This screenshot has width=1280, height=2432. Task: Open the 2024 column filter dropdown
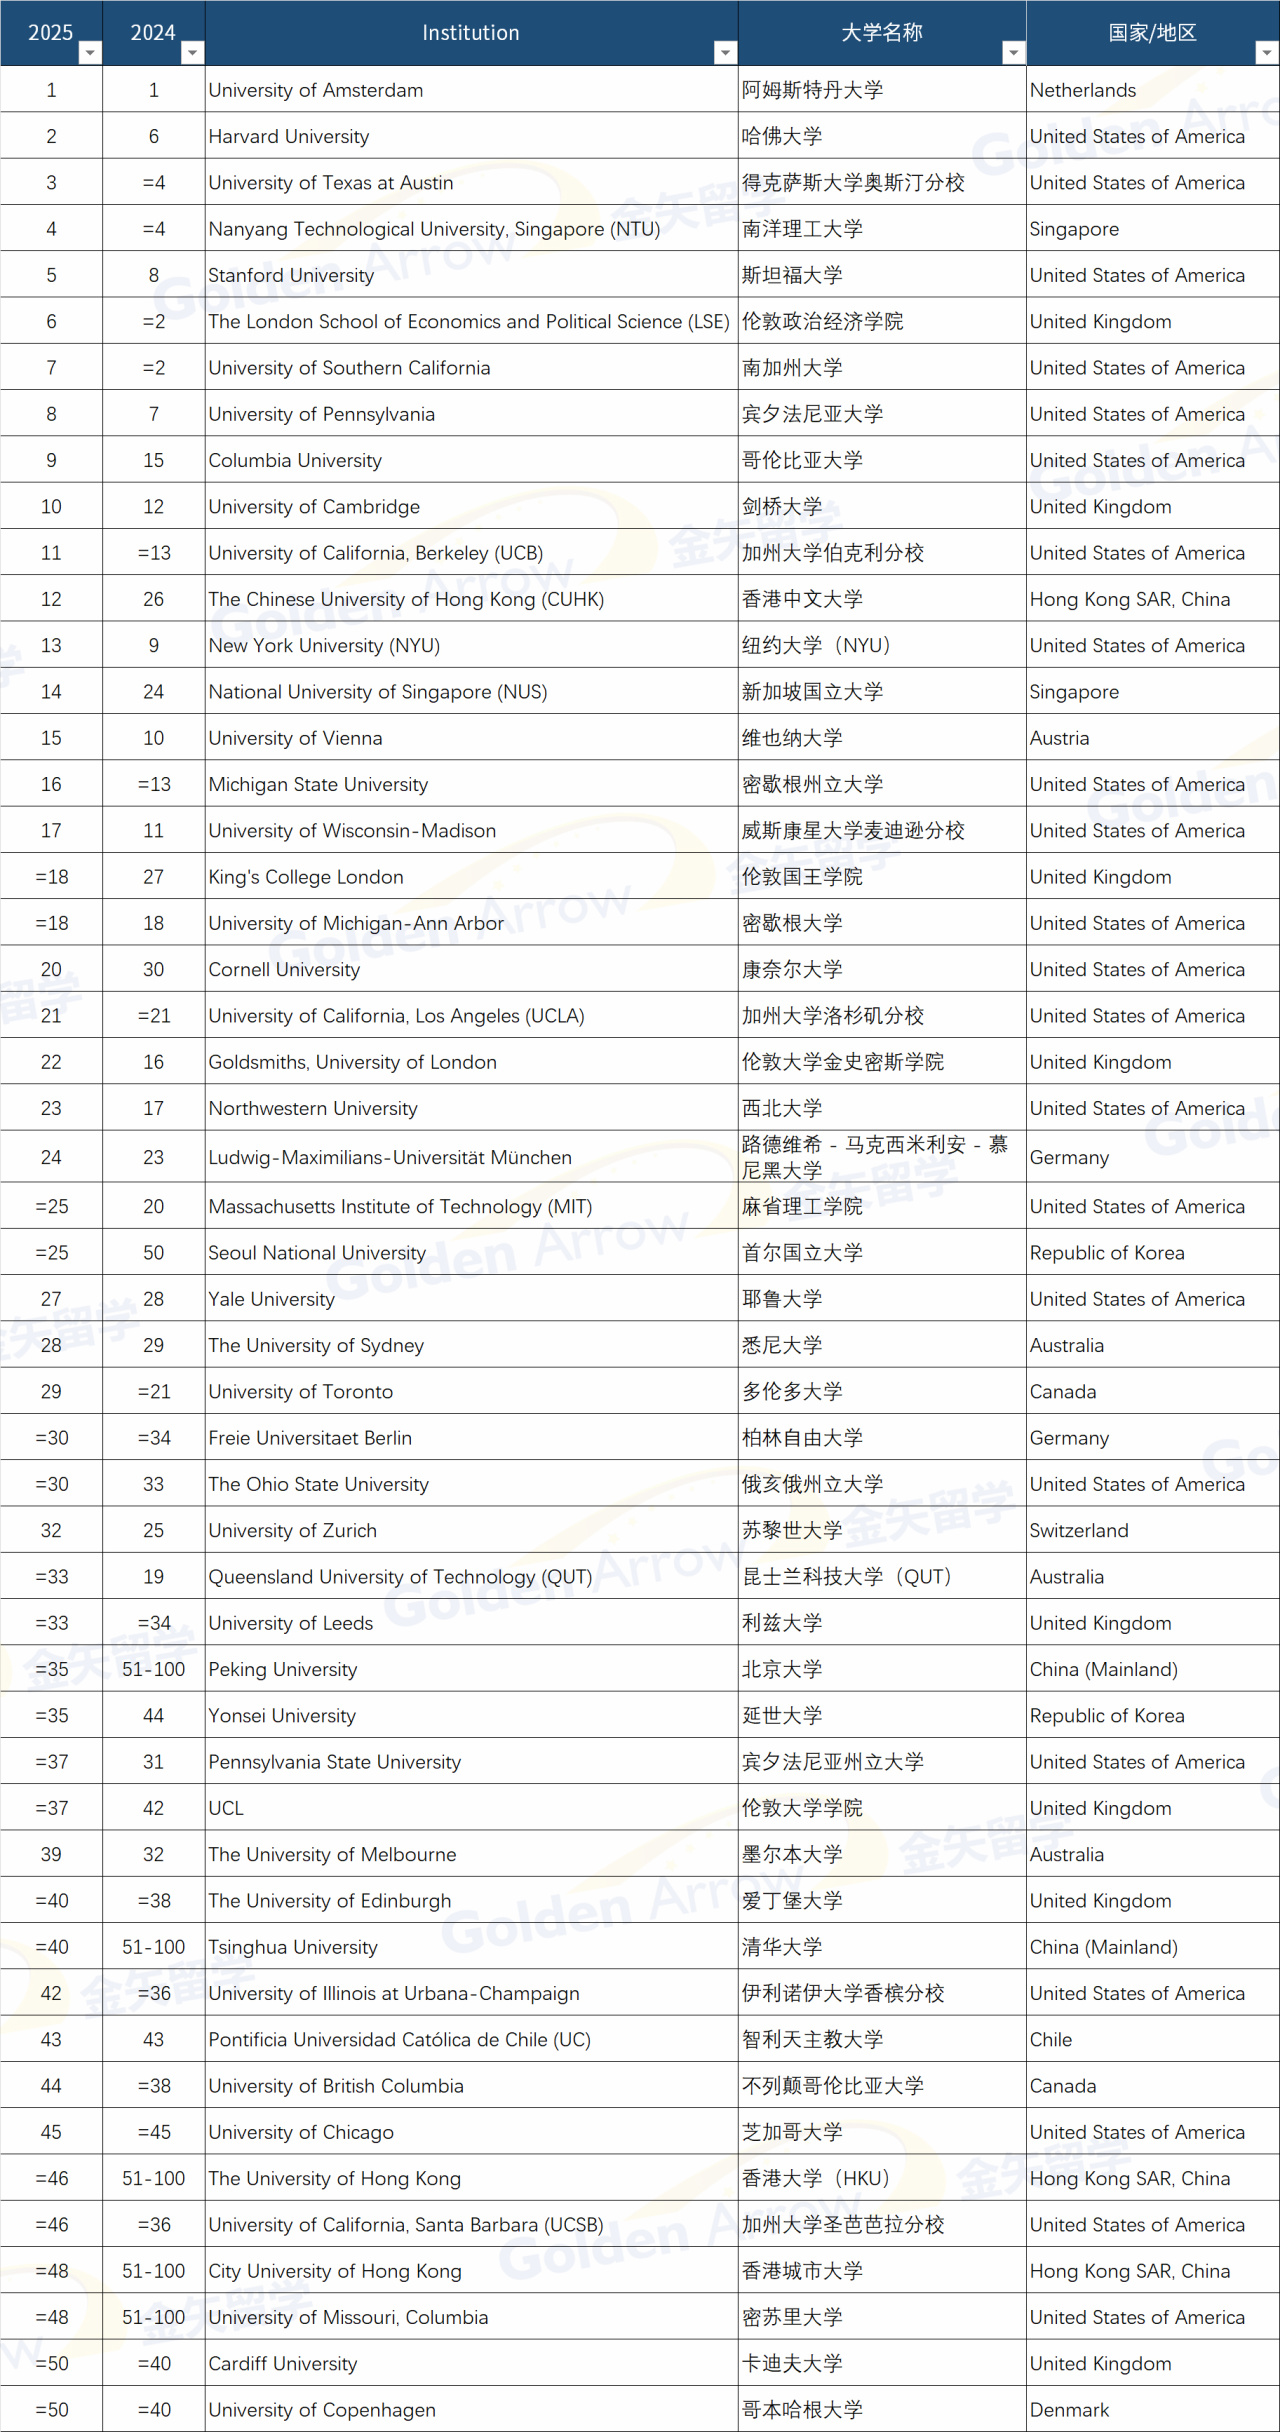point(192,53)
